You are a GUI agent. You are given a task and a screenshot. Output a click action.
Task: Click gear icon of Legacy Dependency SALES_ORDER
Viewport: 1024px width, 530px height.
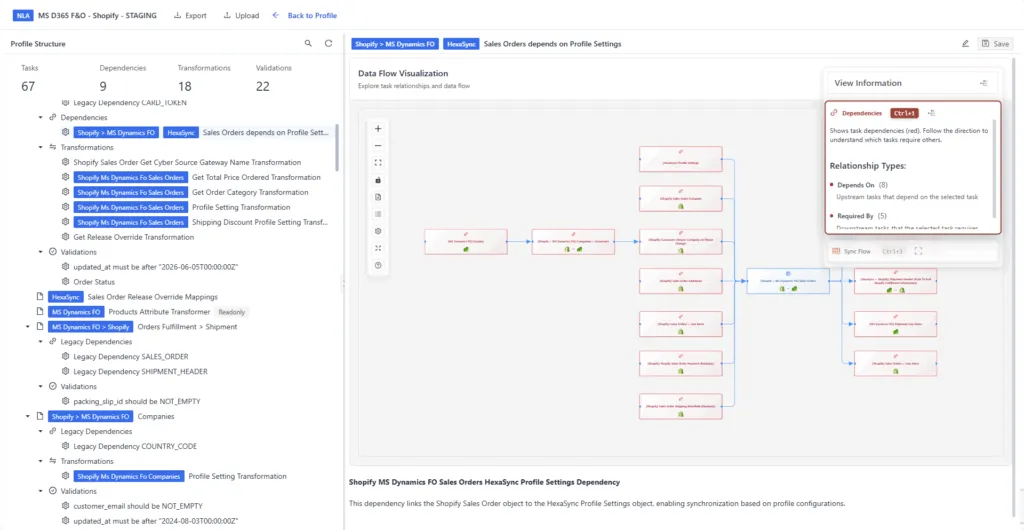click(x=65, y=356)
